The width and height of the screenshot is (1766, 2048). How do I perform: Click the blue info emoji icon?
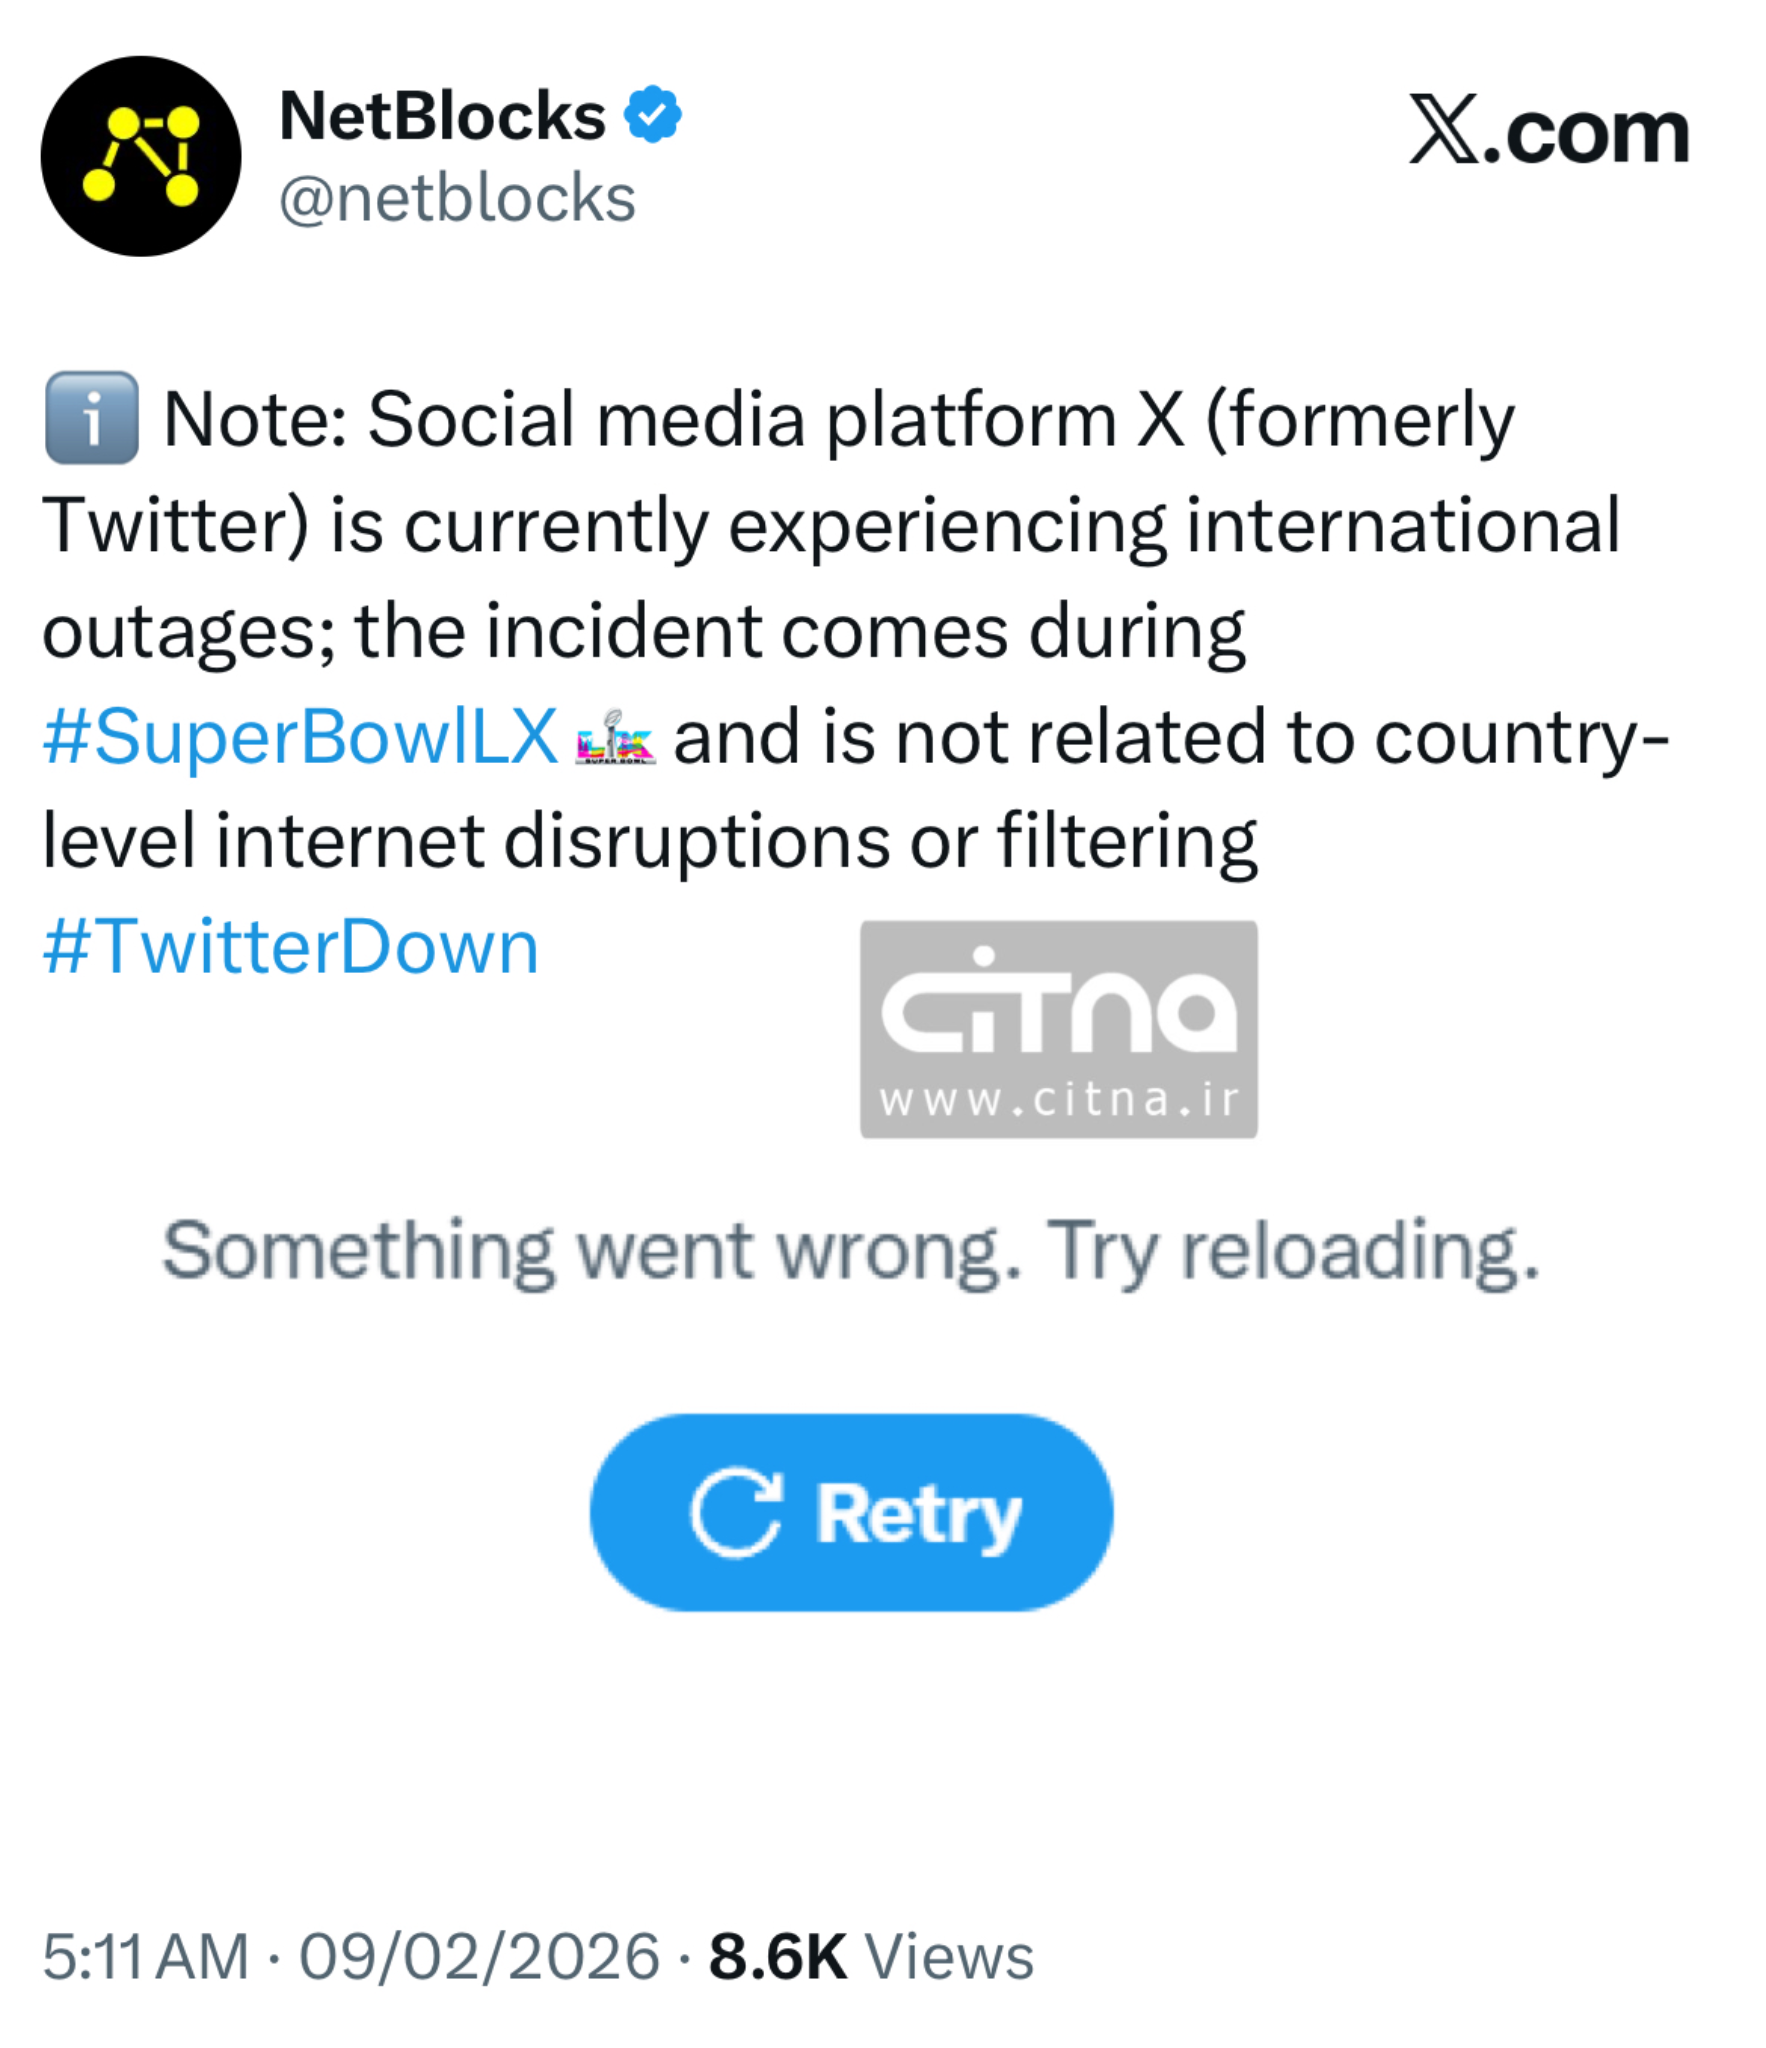click(x=92, y=417)
